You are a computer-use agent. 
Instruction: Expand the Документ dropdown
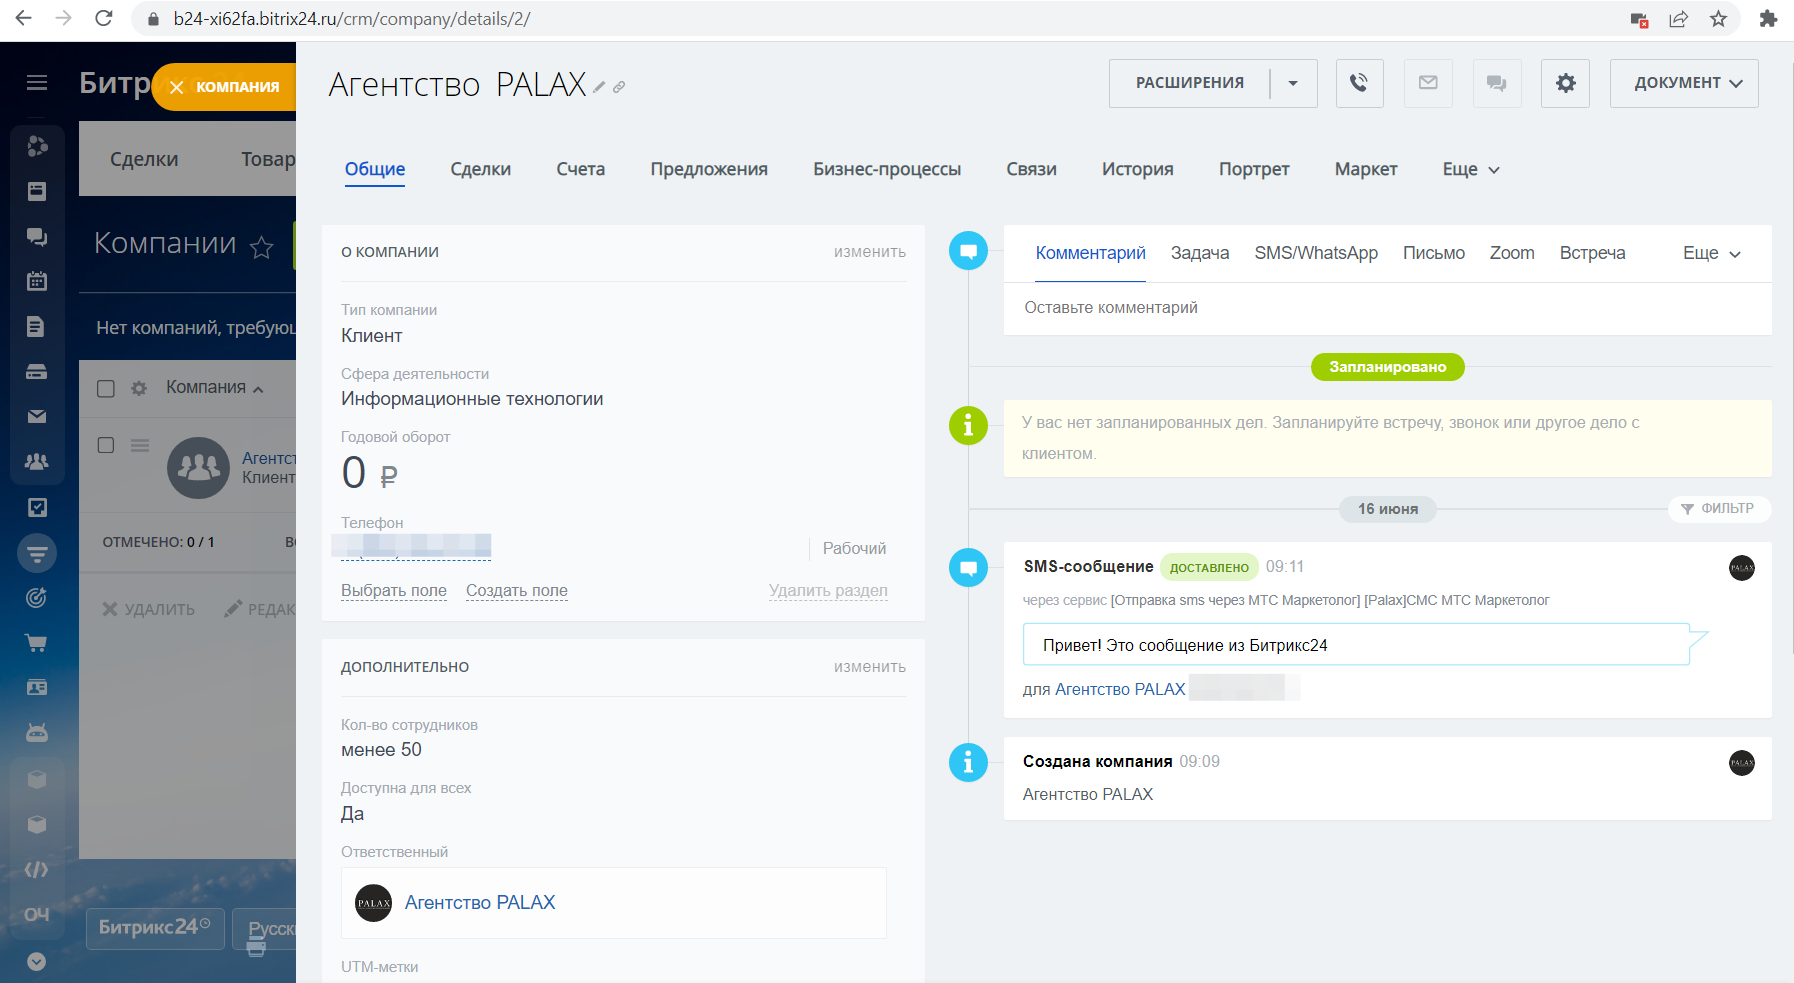pyautogui.click(x=1684, y=83)
